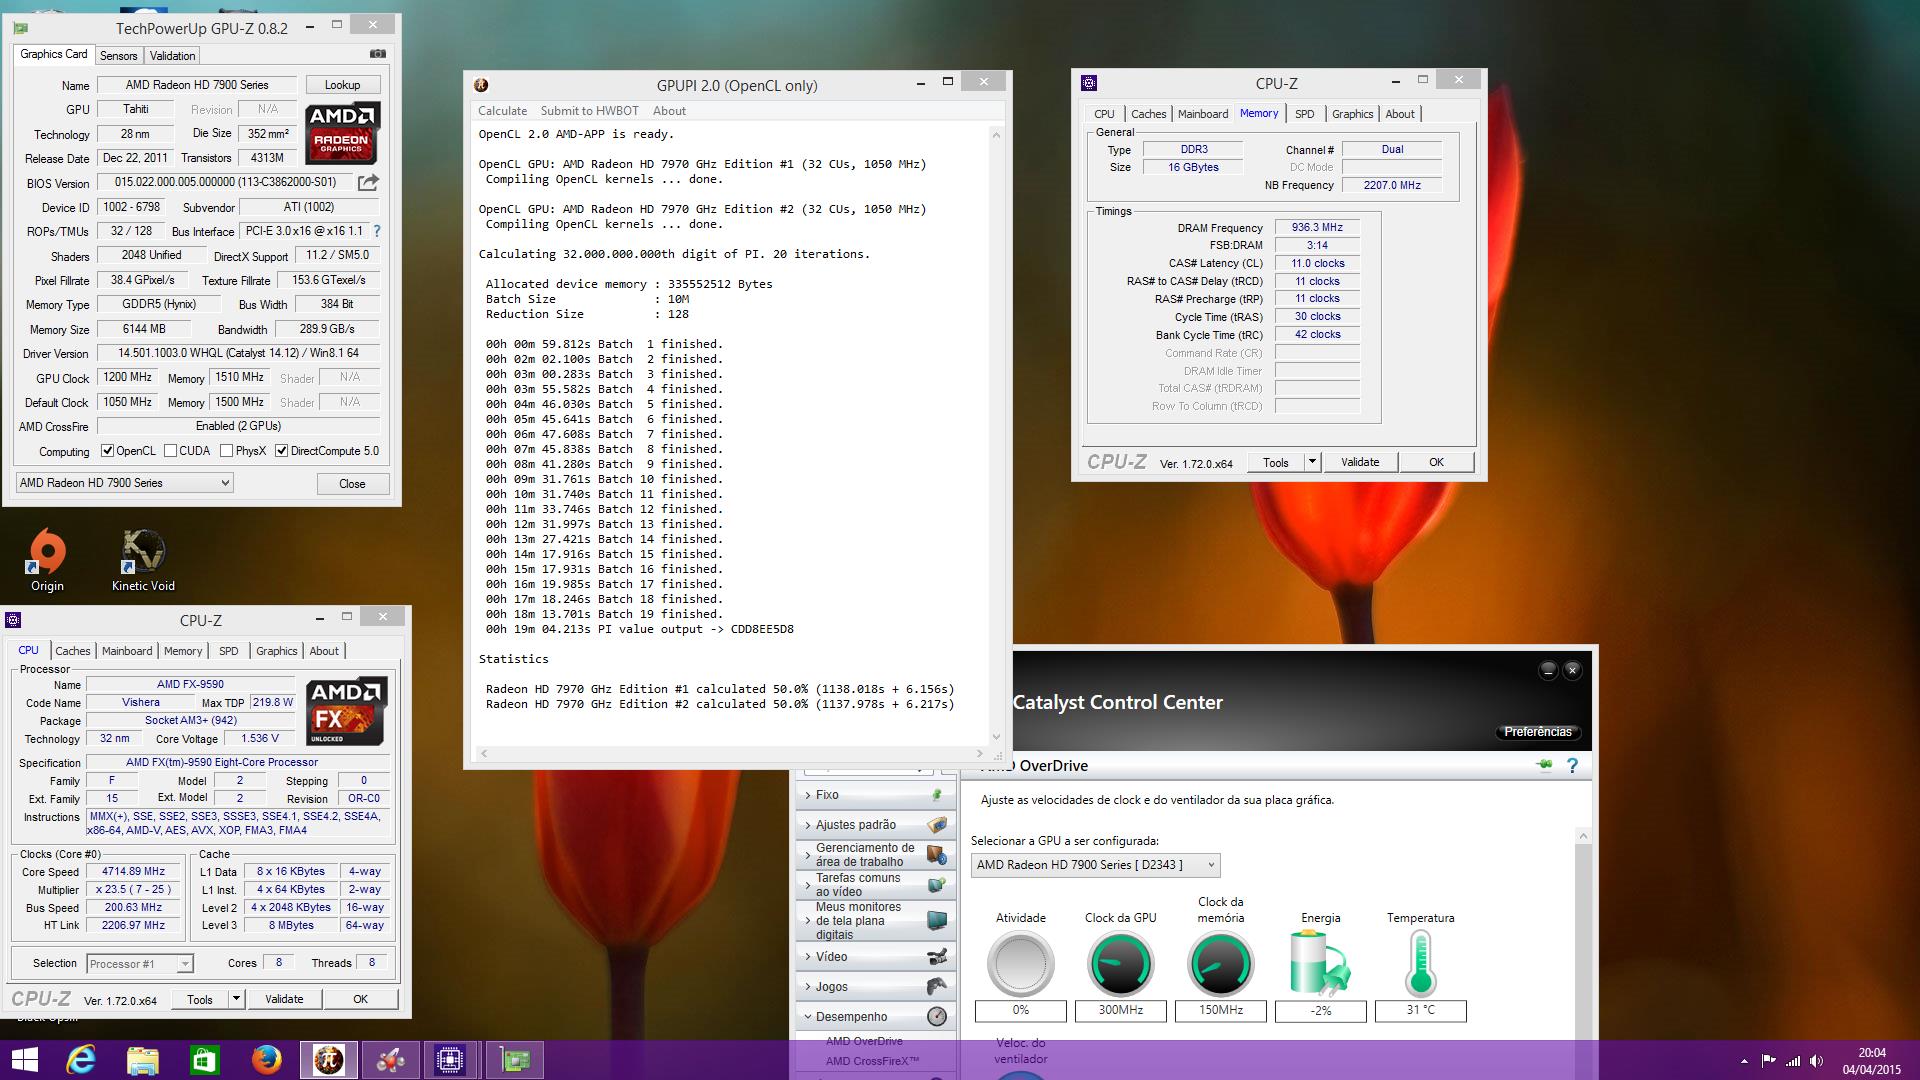Click the BIOS version export icon in GPU-Z
This screenshot has height=1080, width=1920.
tap(368, 182)
